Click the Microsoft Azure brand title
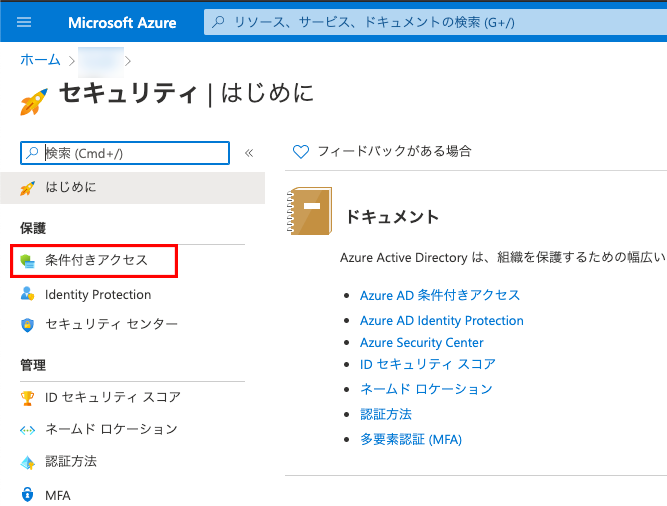Image resolution: width=667 pixels, height=506 pixels. 122,23
